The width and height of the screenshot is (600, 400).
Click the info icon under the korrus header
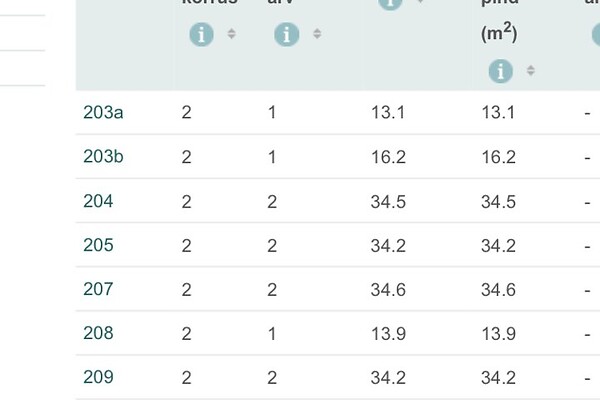tap(202, 35)
